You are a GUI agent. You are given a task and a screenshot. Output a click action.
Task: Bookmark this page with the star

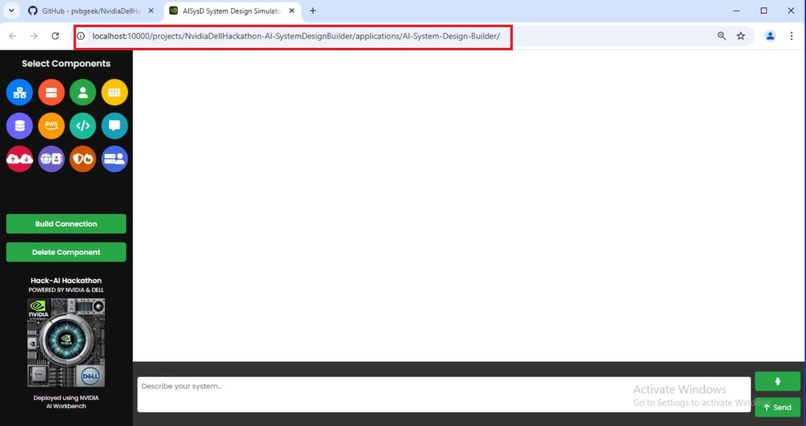pos(741,36)
